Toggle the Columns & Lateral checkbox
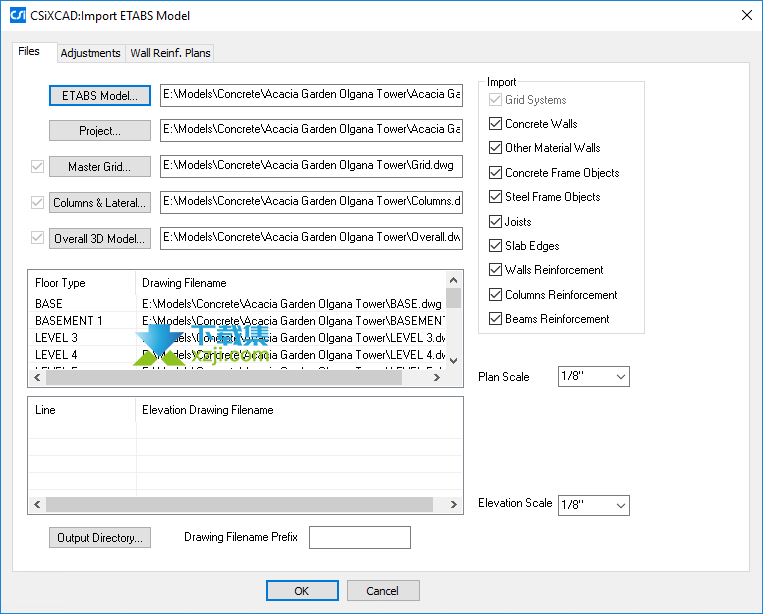This screenshot has height=614, width=763. pos(37,202)
